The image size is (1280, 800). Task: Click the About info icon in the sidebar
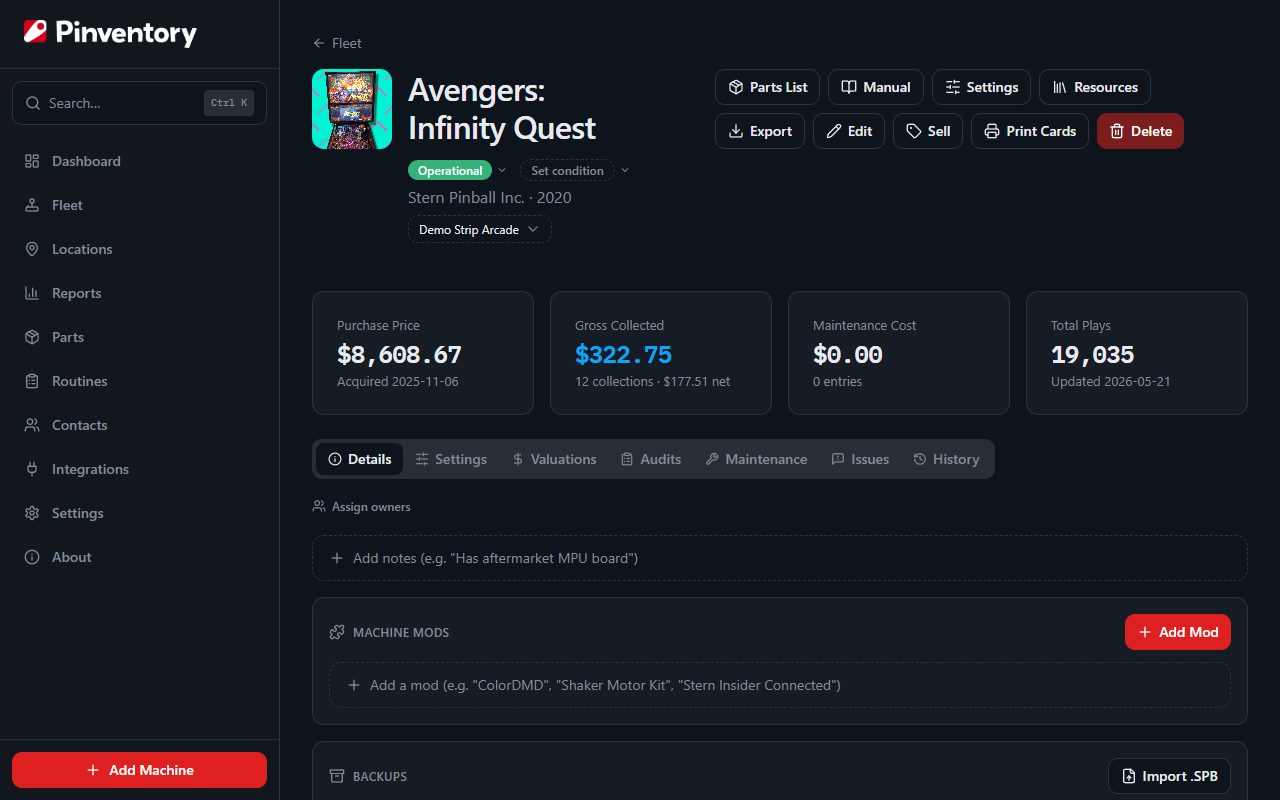(32, 557)
